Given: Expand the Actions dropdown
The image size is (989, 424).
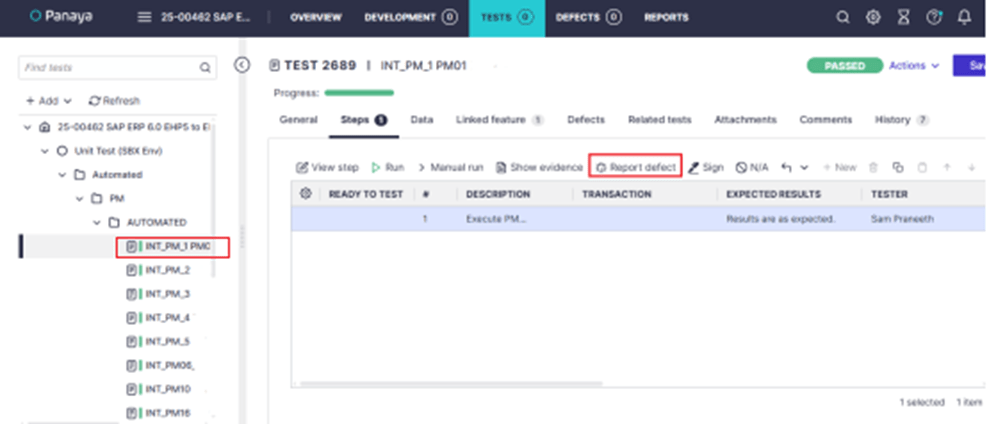Looking at the screenshot, I should (x=914, y=66).
